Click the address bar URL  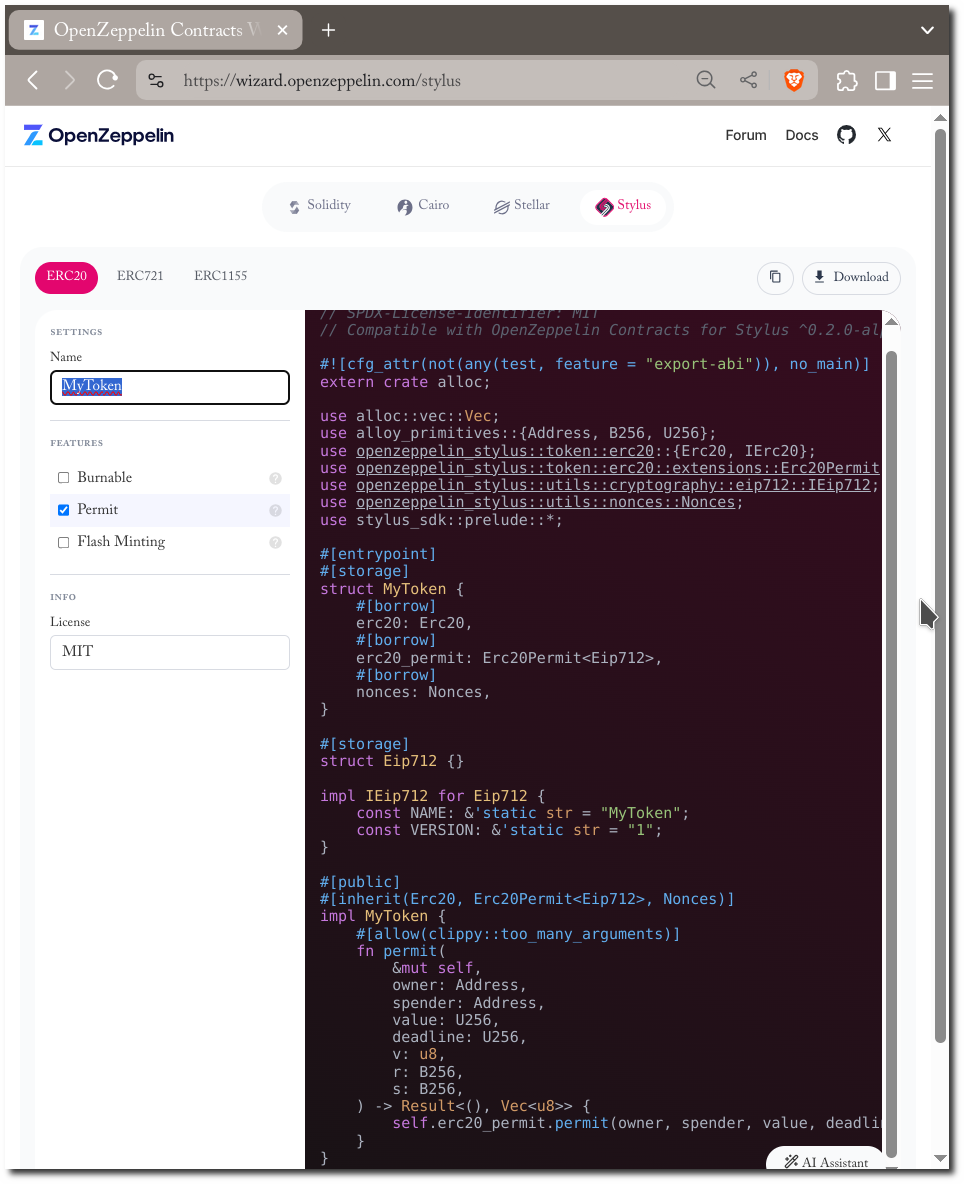pyautogui.click(x=322, y=80)
